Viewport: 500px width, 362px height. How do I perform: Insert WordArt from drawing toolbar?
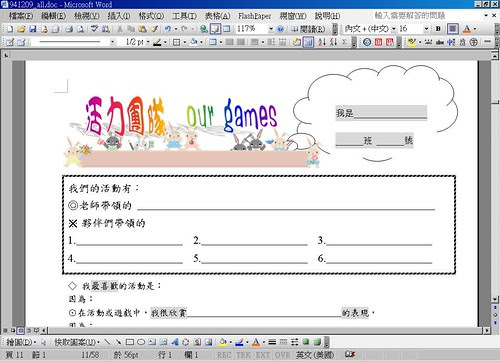coord(175,342)
